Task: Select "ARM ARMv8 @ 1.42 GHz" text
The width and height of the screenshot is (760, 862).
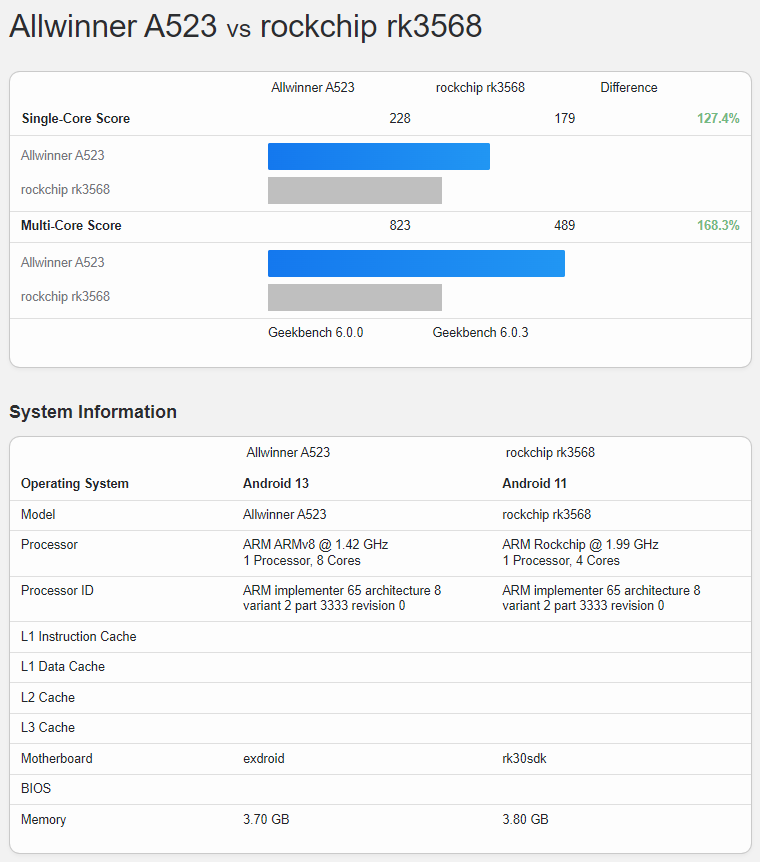Action: click(316, 545)
